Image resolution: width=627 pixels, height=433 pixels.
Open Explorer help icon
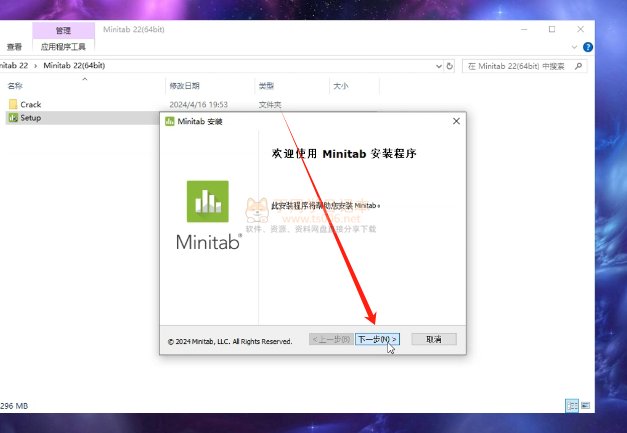click(x=588, y=47)
